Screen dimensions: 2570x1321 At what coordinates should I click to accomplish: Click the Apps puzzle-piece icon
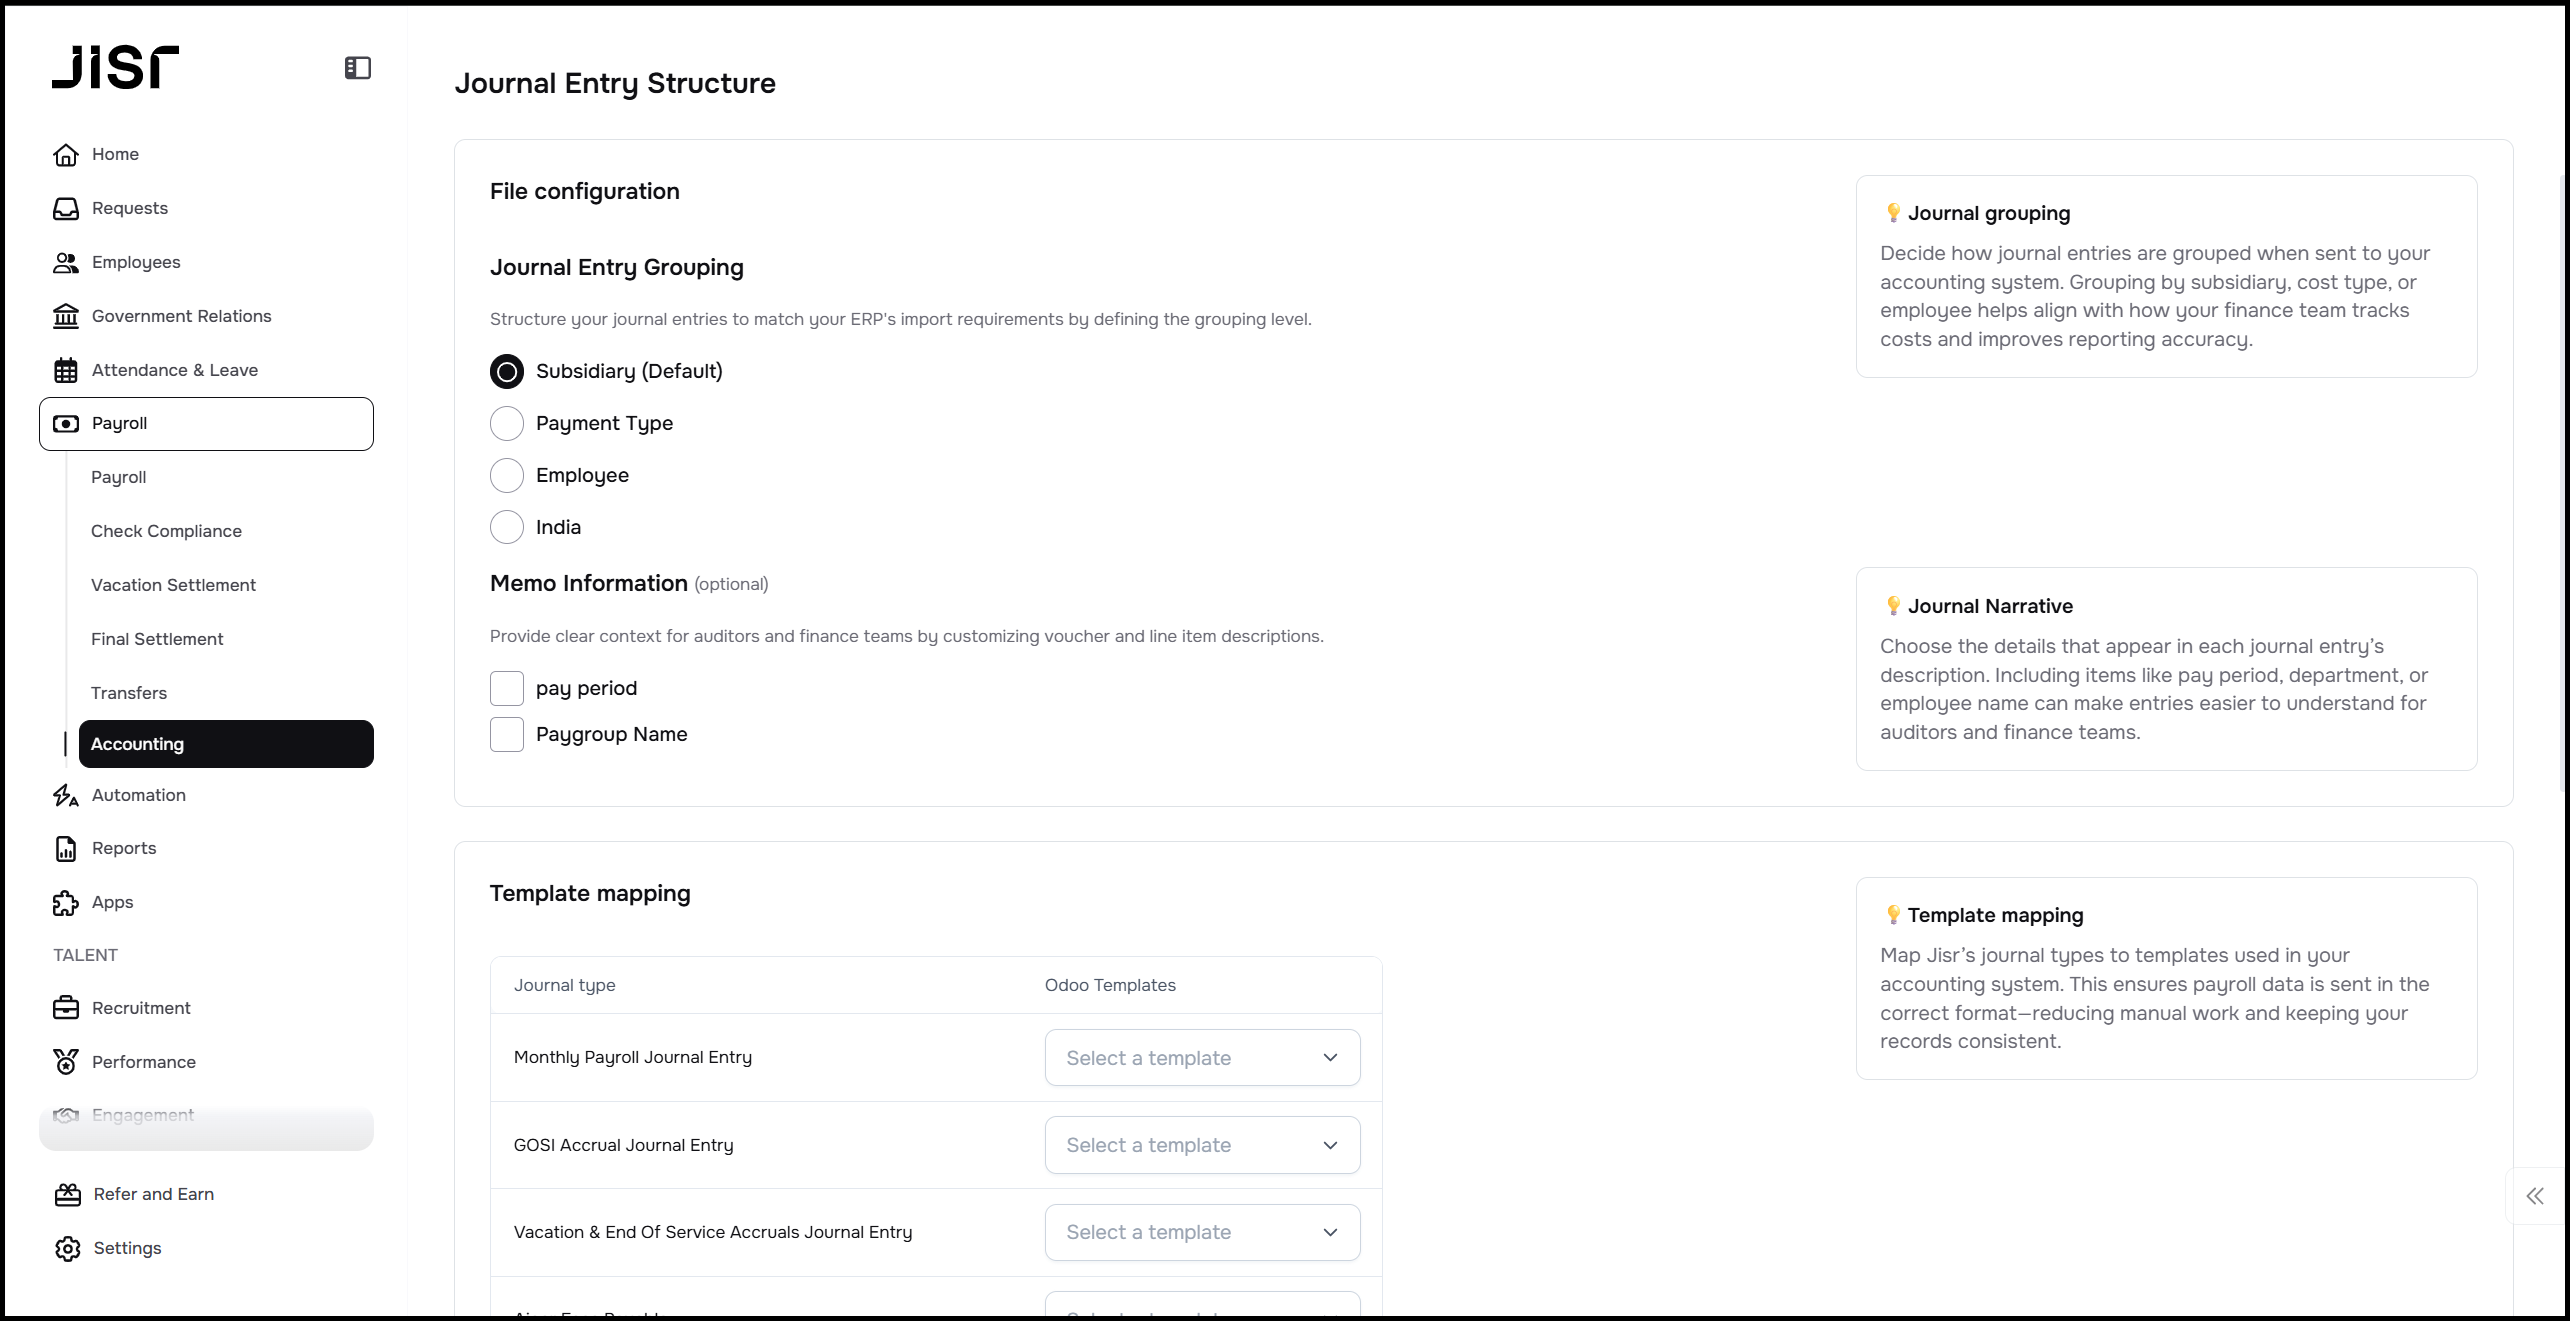click(x=66, y=903)
